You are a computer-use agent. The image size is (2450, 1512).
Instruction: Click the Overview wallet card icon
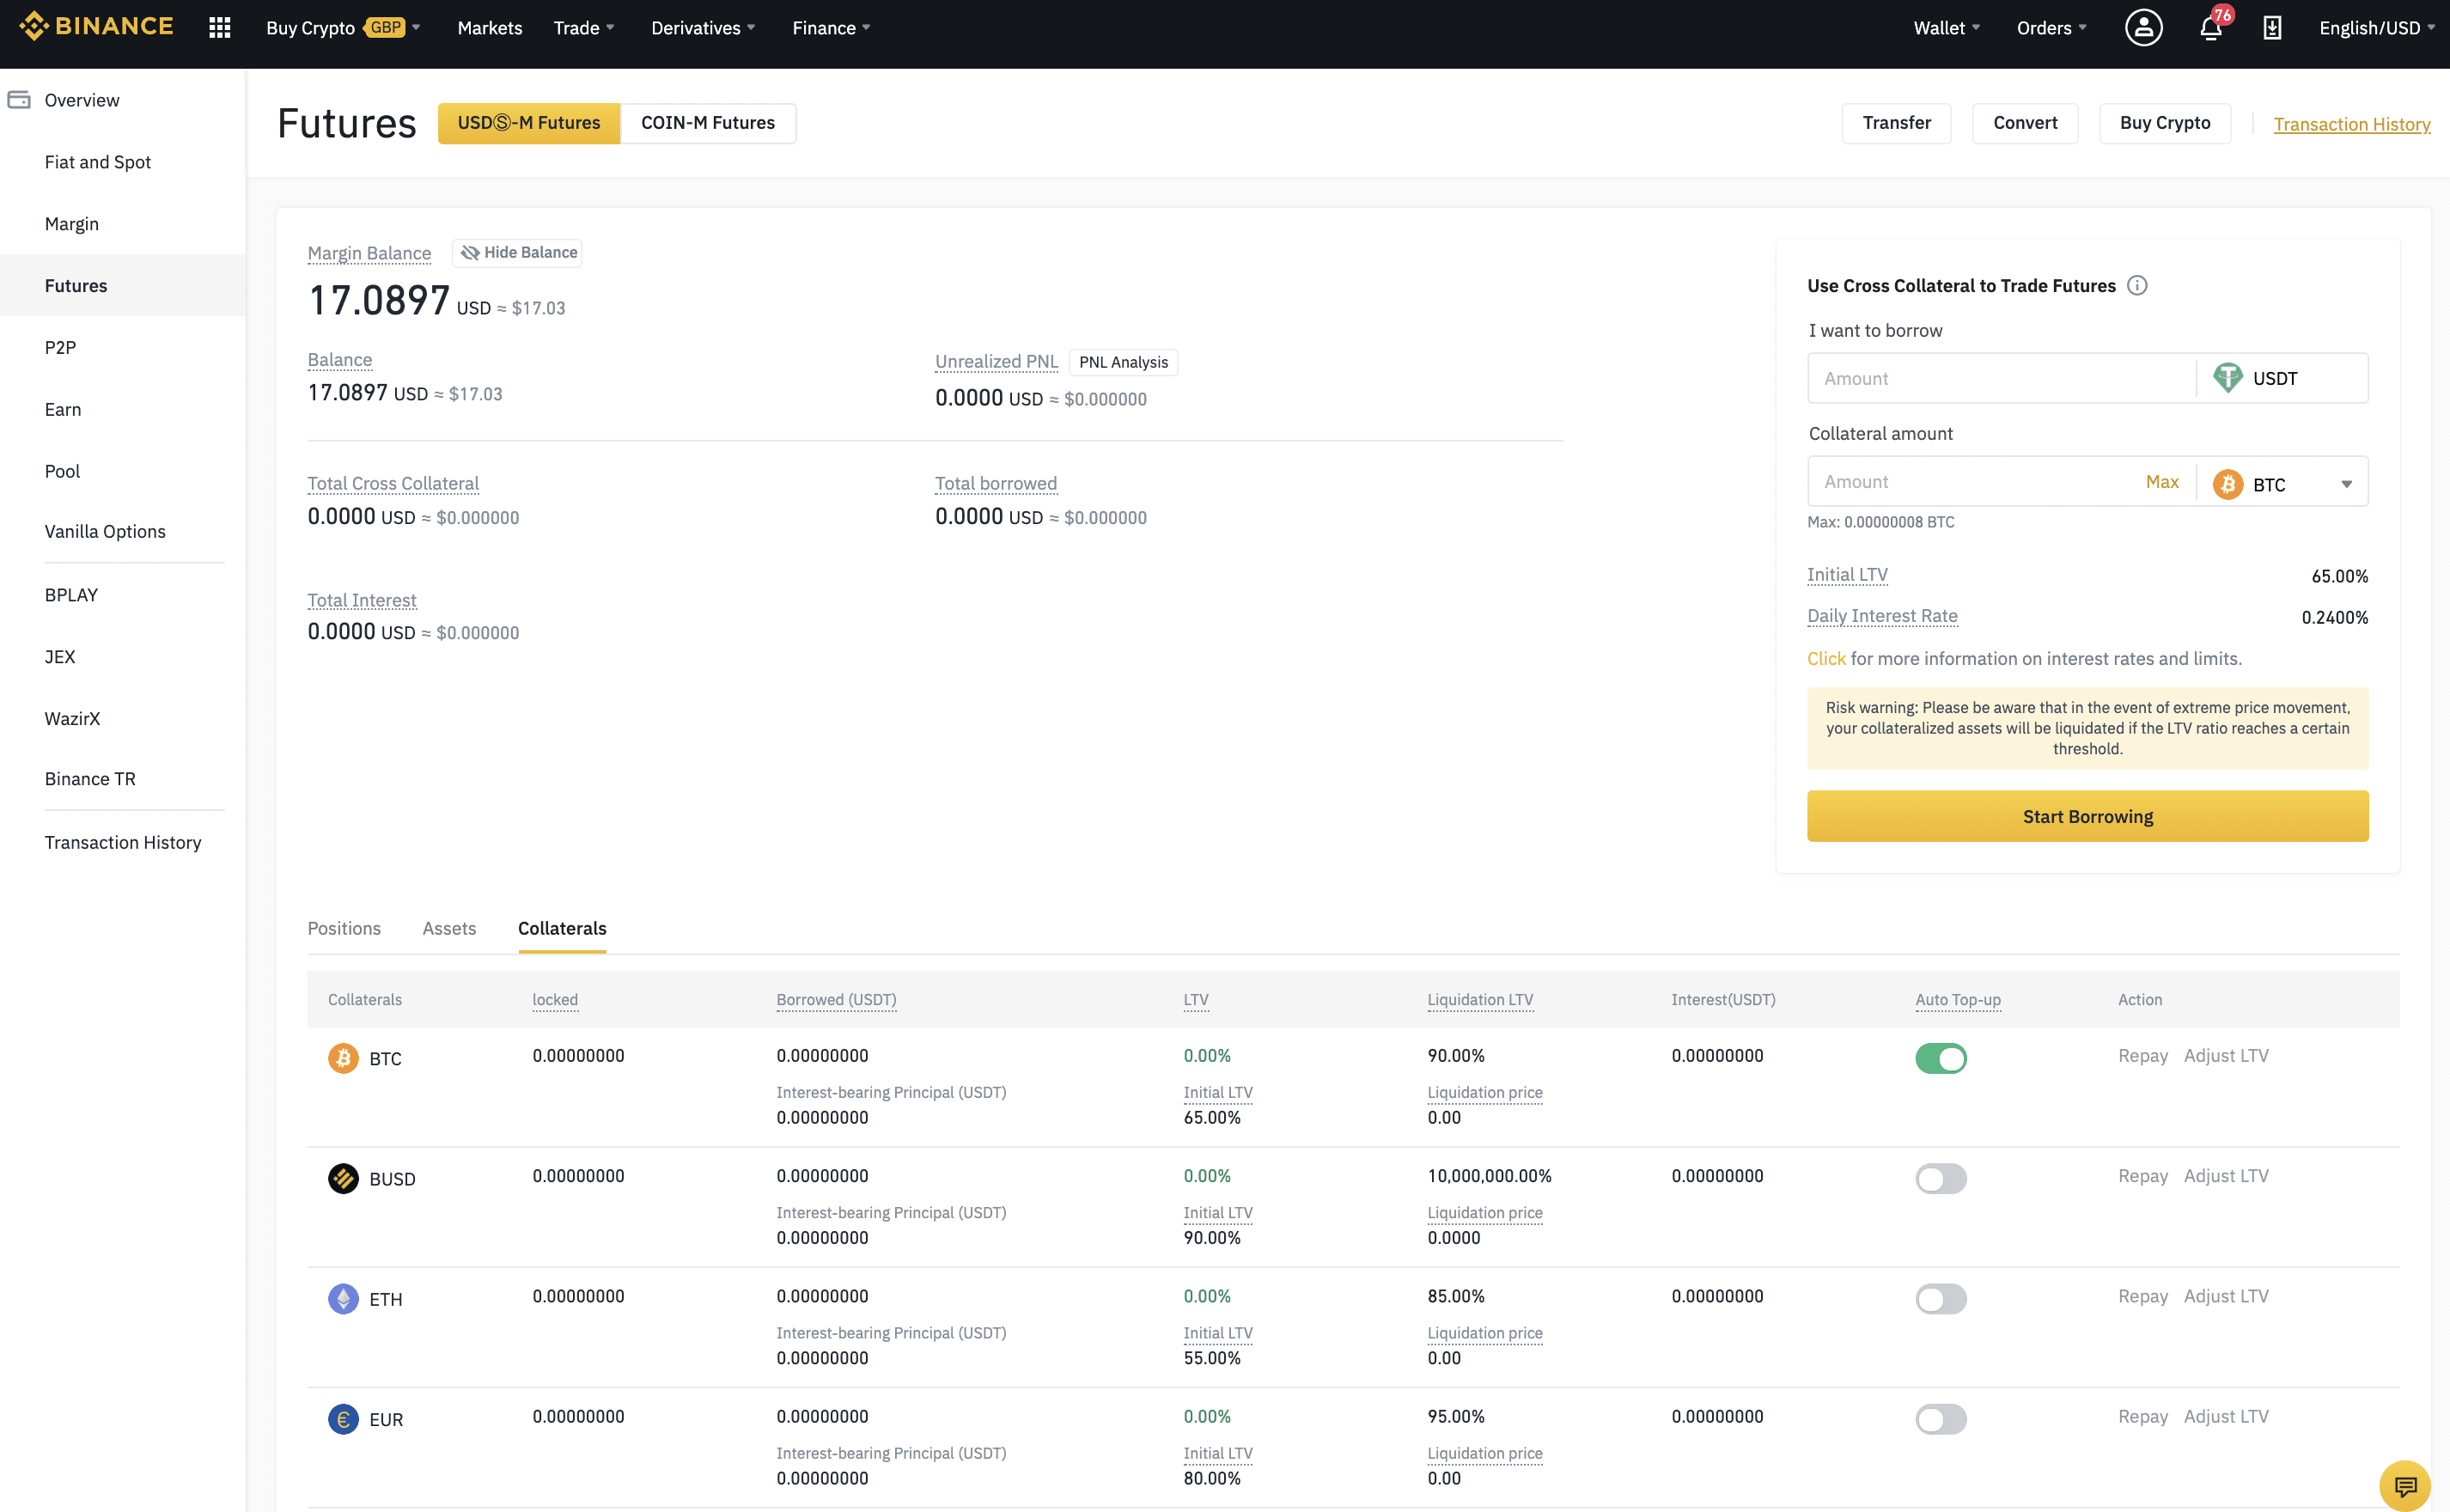19,100
